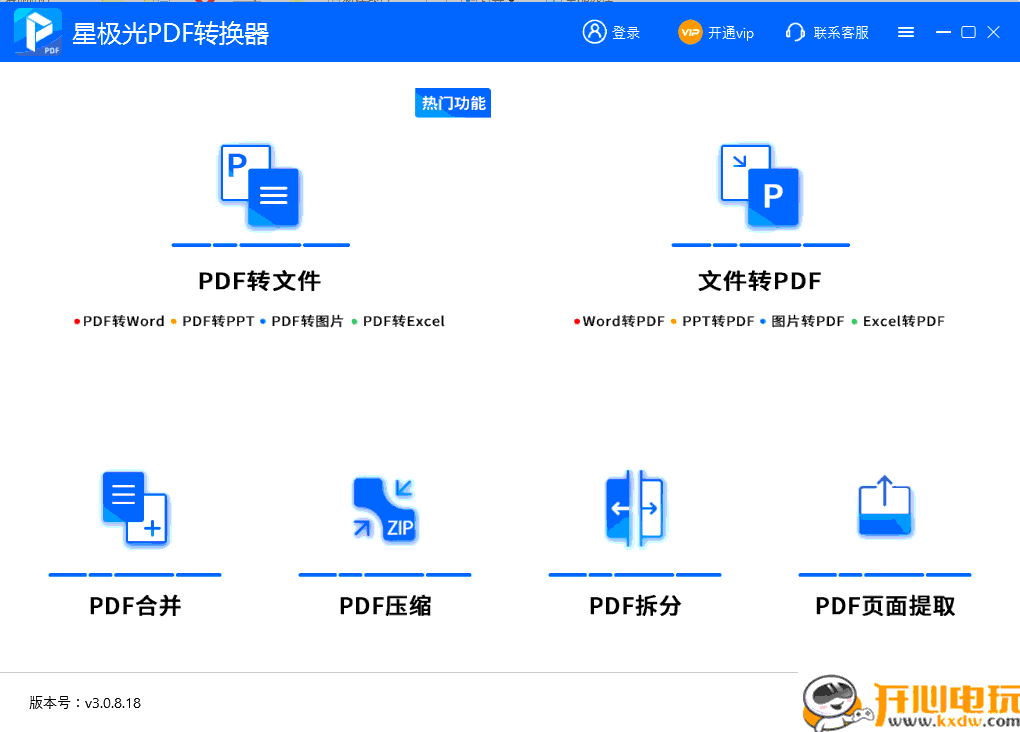
Task: Select Excel转PDF conversion option
Action: 904,321
